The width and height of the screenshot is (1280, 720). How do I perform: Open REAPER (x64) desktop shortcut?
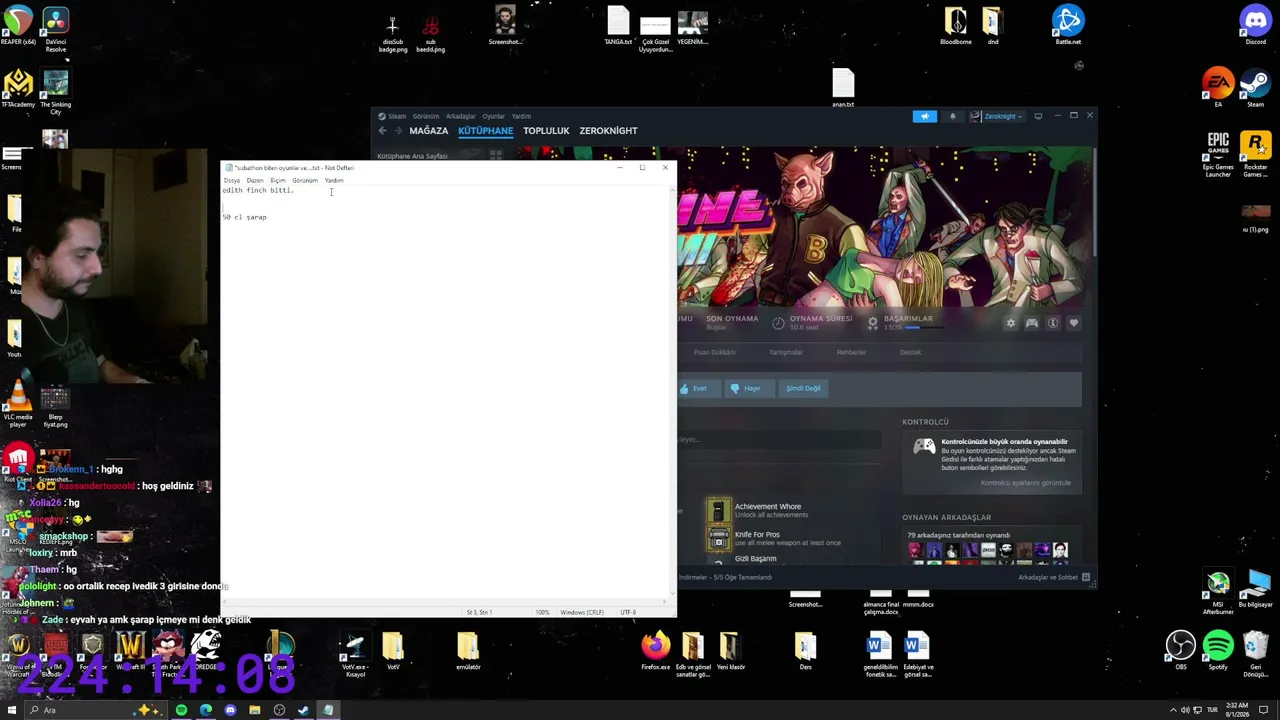[18, 26]
